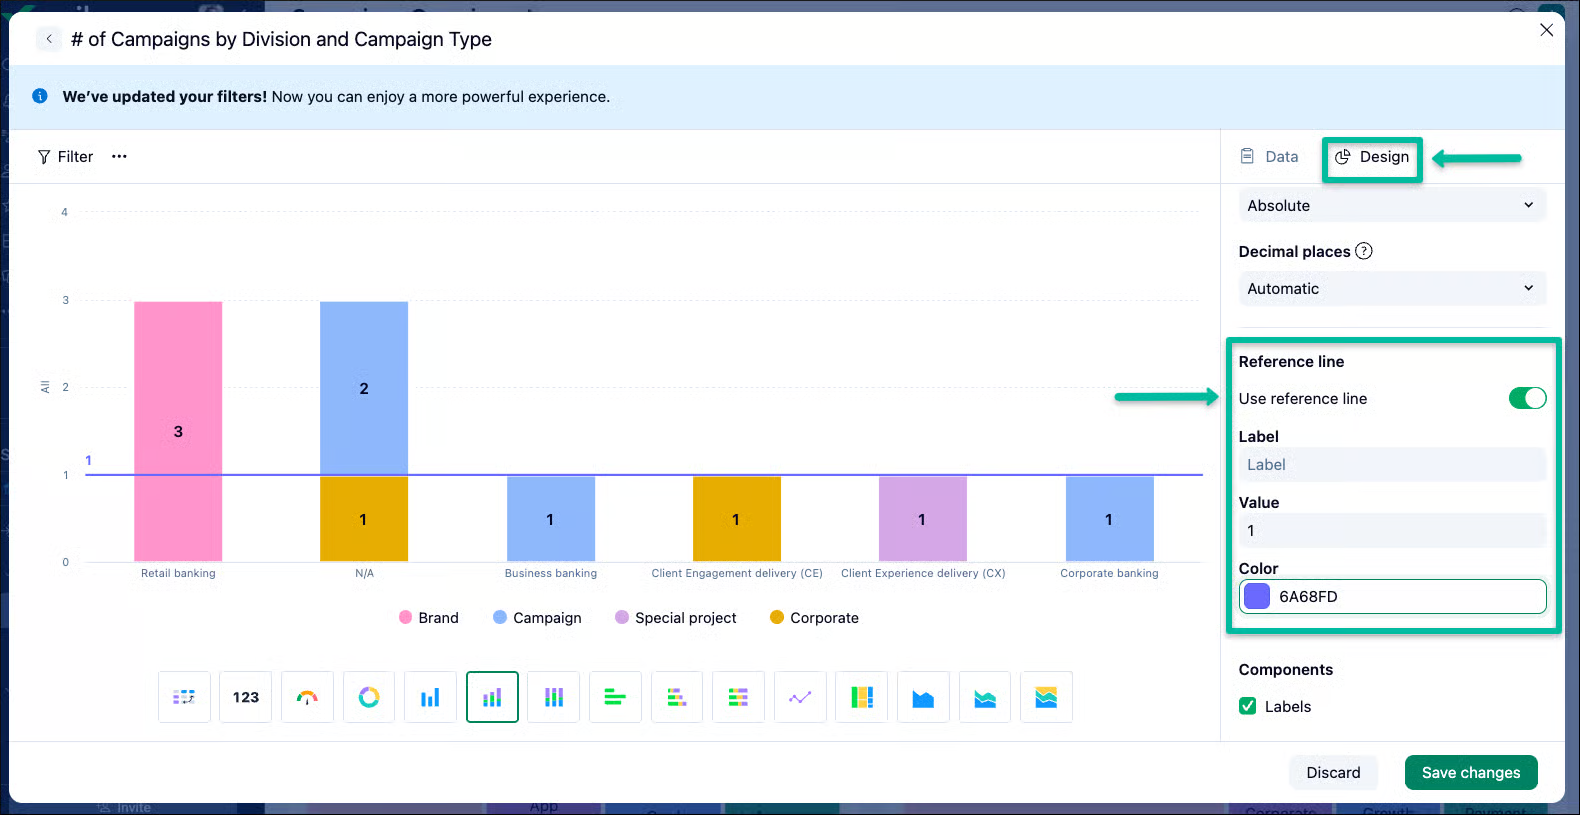Screen dimensions: 1580x815
Task: Select the number widget icon labeled 123
Action: 246,697
